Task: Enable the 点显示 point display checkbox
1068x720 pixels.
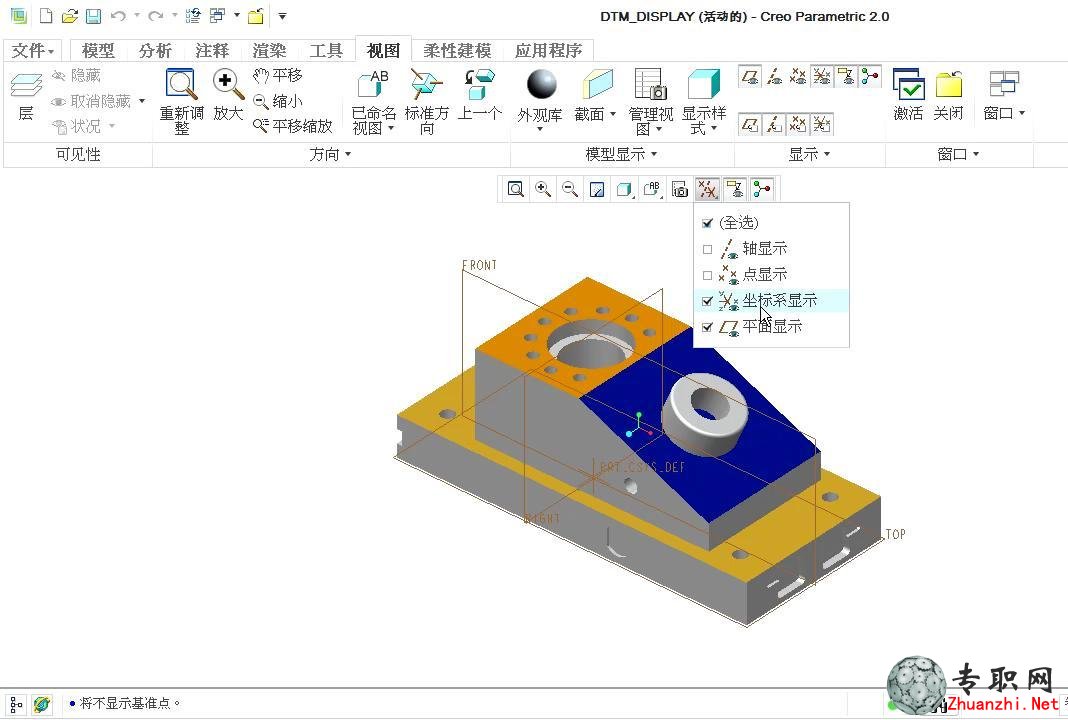Action: pyautogui.click(x=707, y=275)
